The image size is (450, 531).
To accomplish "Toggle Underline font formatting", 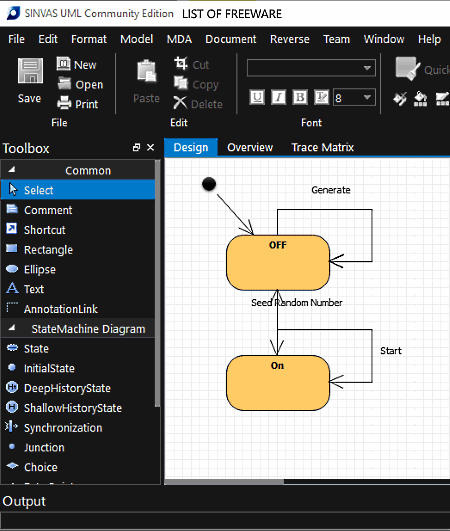I will point(257,98).
